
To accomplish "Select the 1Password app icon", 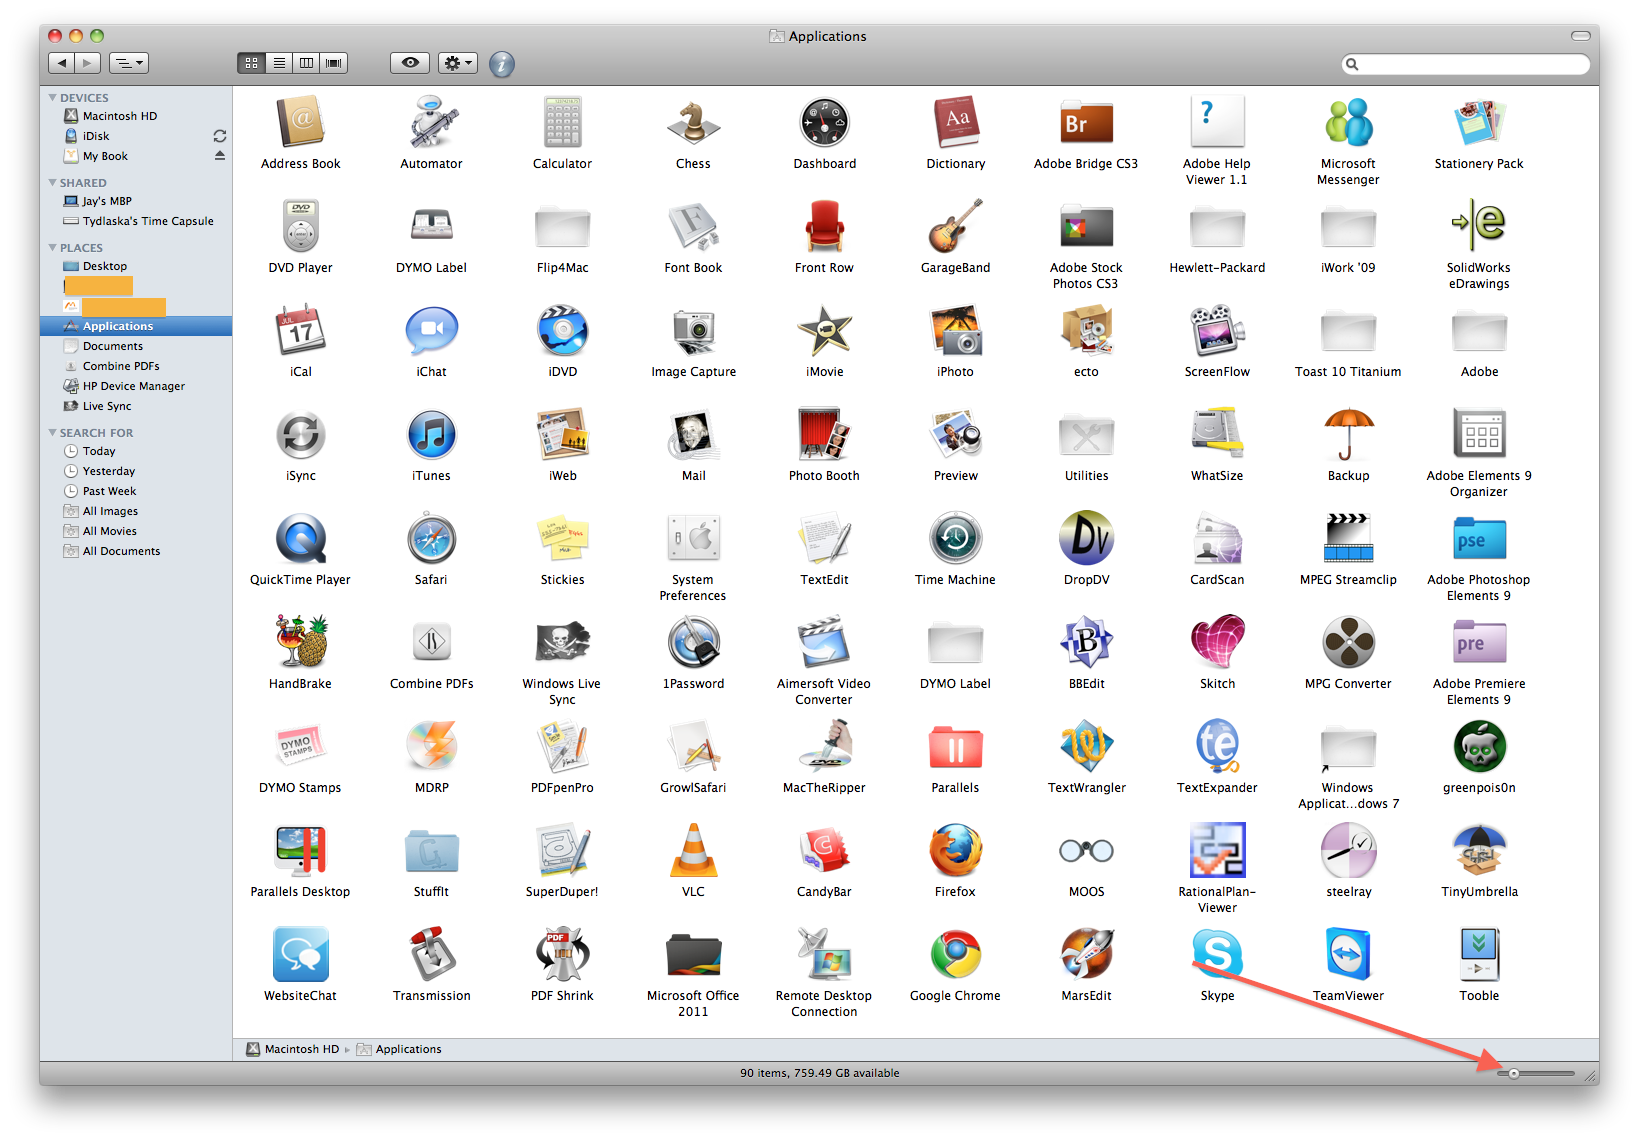I will pos(693,642).
